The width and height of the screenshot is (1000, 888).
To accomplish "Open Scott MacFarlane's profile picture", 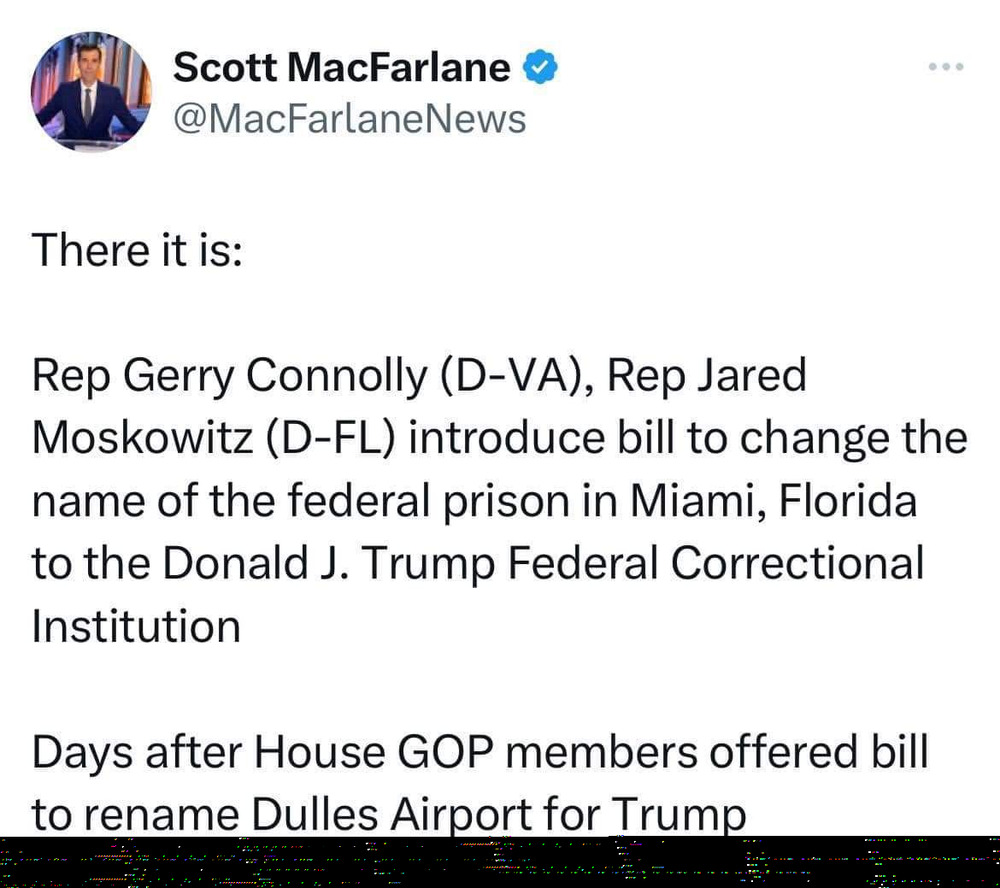I will point(91,92).
